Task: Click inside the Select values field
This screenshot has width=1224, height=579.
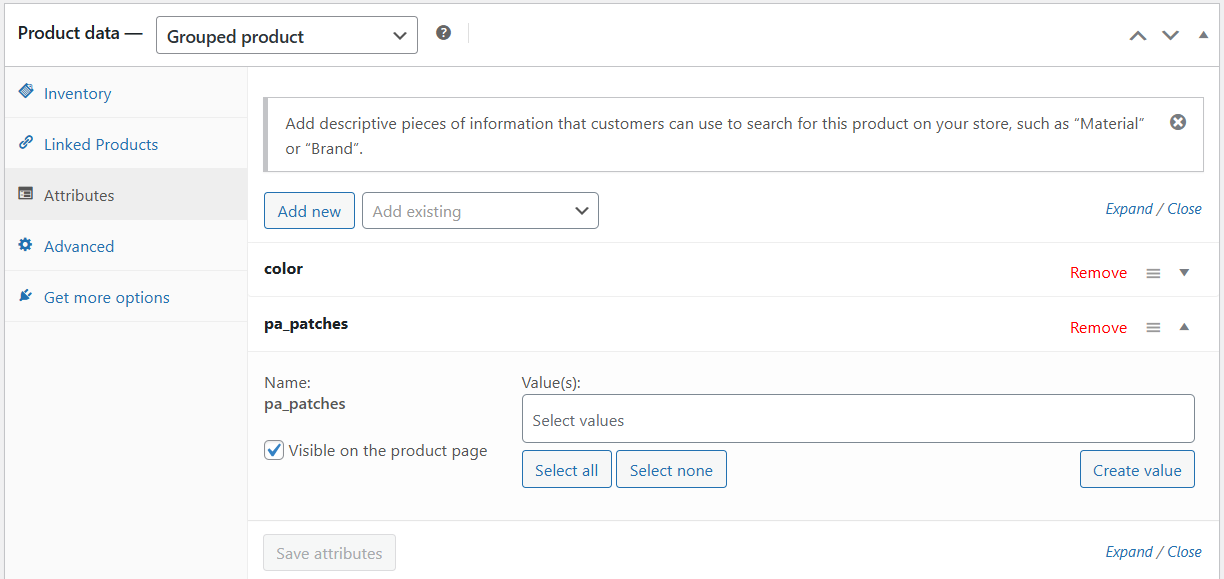Action: (857, 418)
